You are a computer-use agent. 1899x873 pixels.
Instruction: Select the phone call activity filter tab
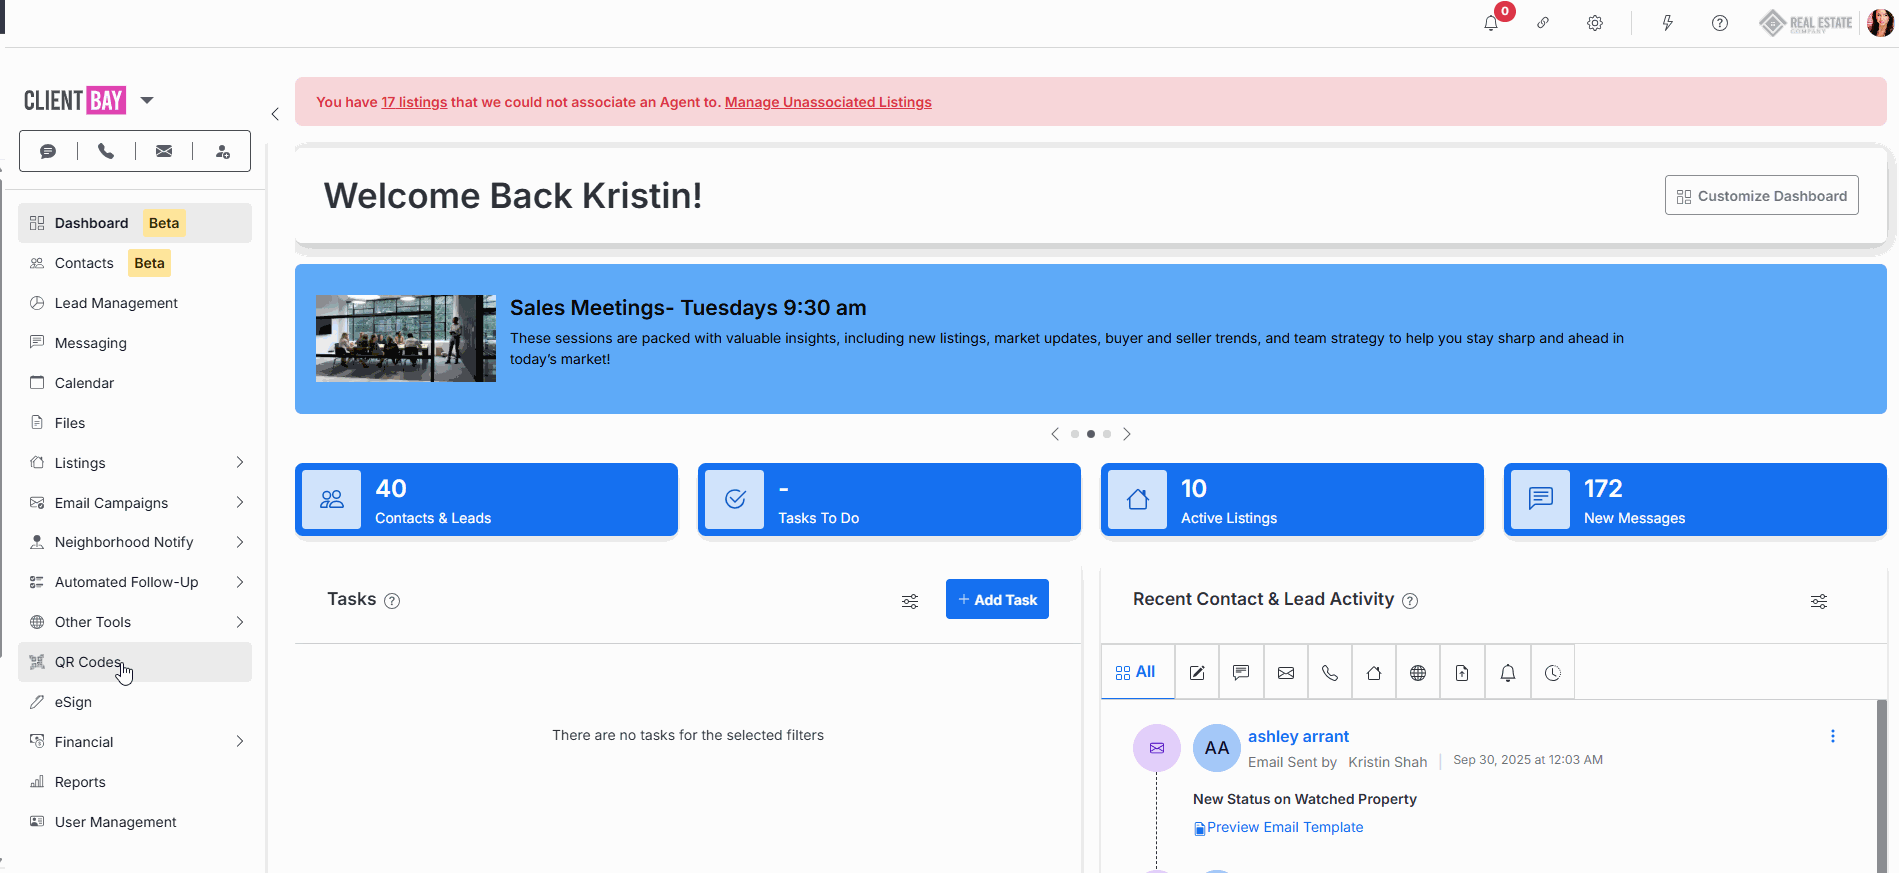pyautogui.click(x=1330, y=673)
